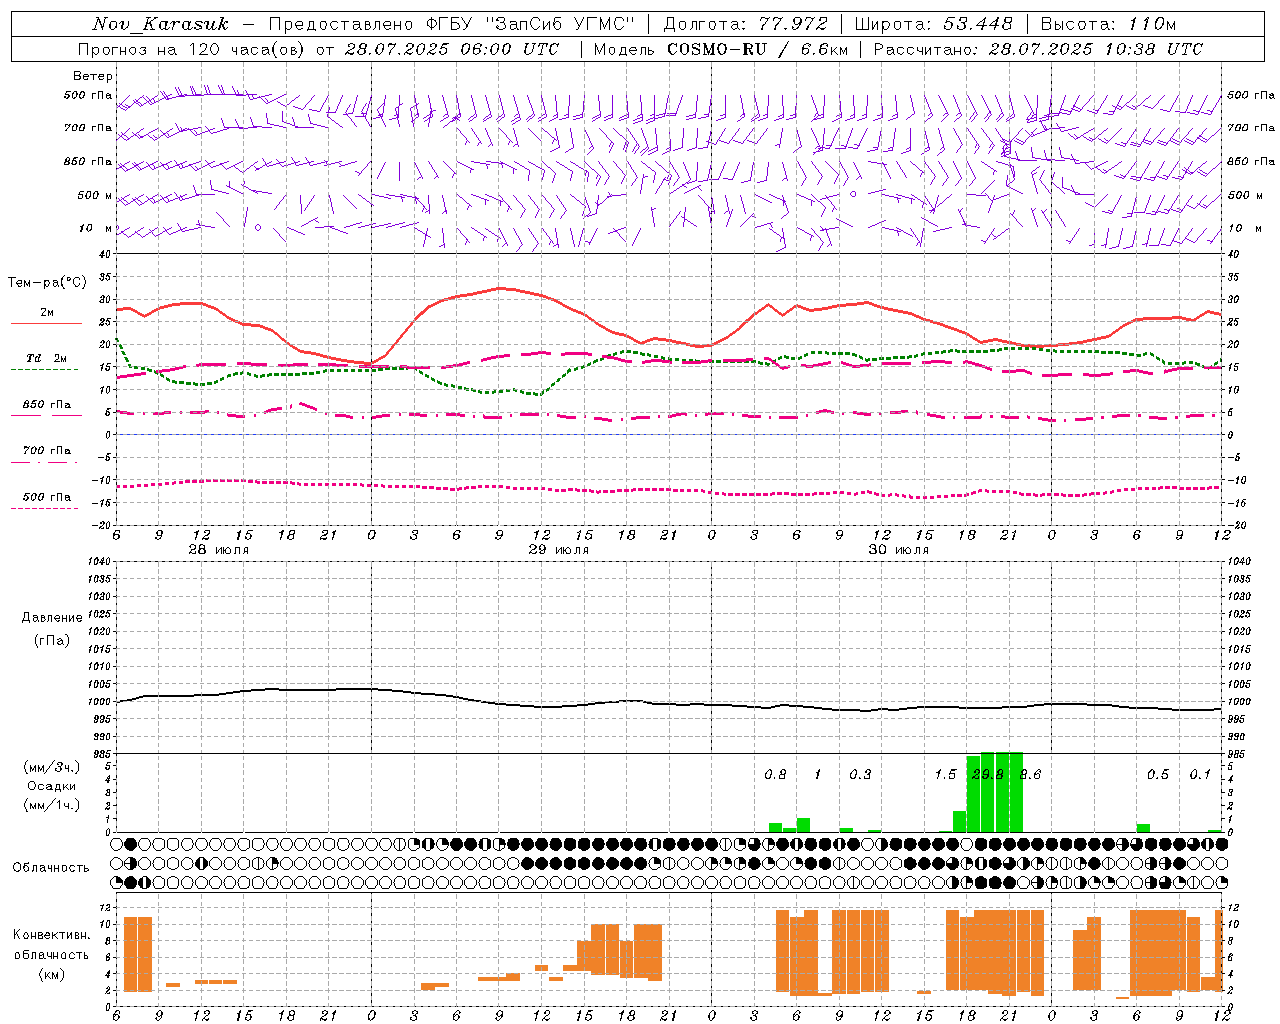
Task: Click 'Прогноз на 120 часа(ов)' forecast period text
Action: click(x=192, y=49)
